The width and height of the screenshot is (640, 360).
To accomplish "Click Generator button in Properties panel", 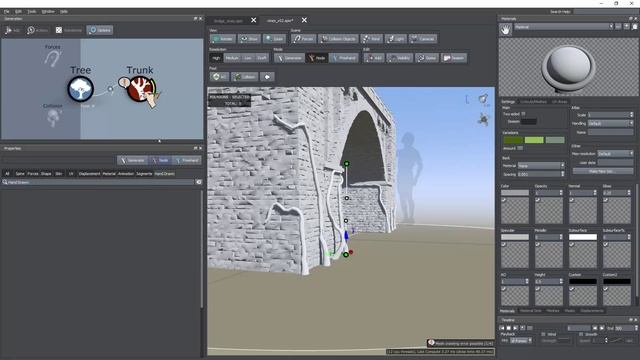I will [133, 160].
